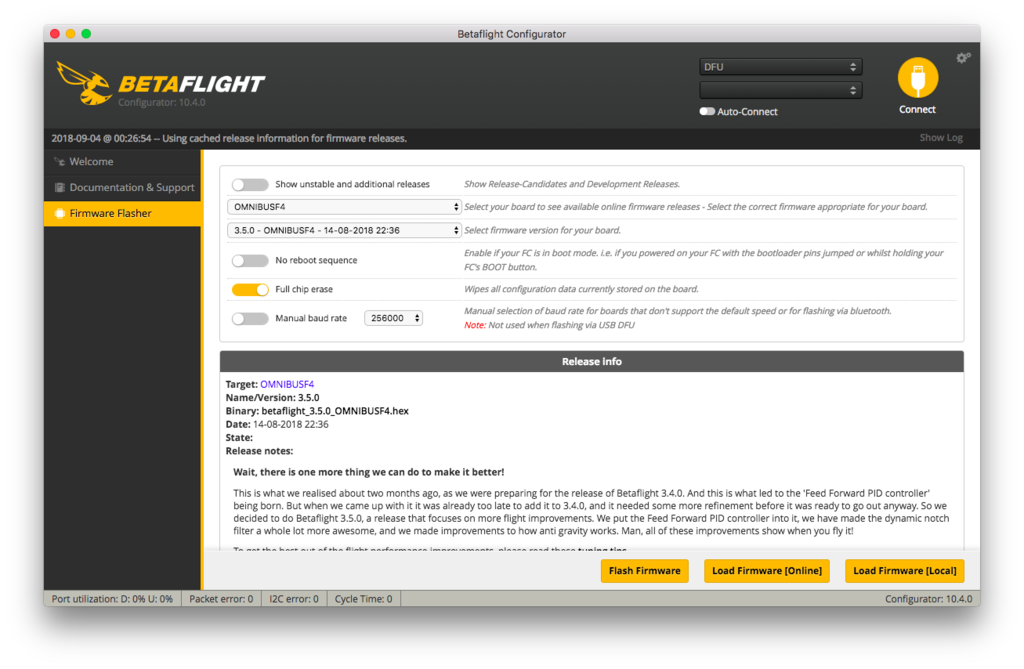Toggle the No reboot sequence switch
This screenshot has width=1024, height=669.
coord(250,261)
